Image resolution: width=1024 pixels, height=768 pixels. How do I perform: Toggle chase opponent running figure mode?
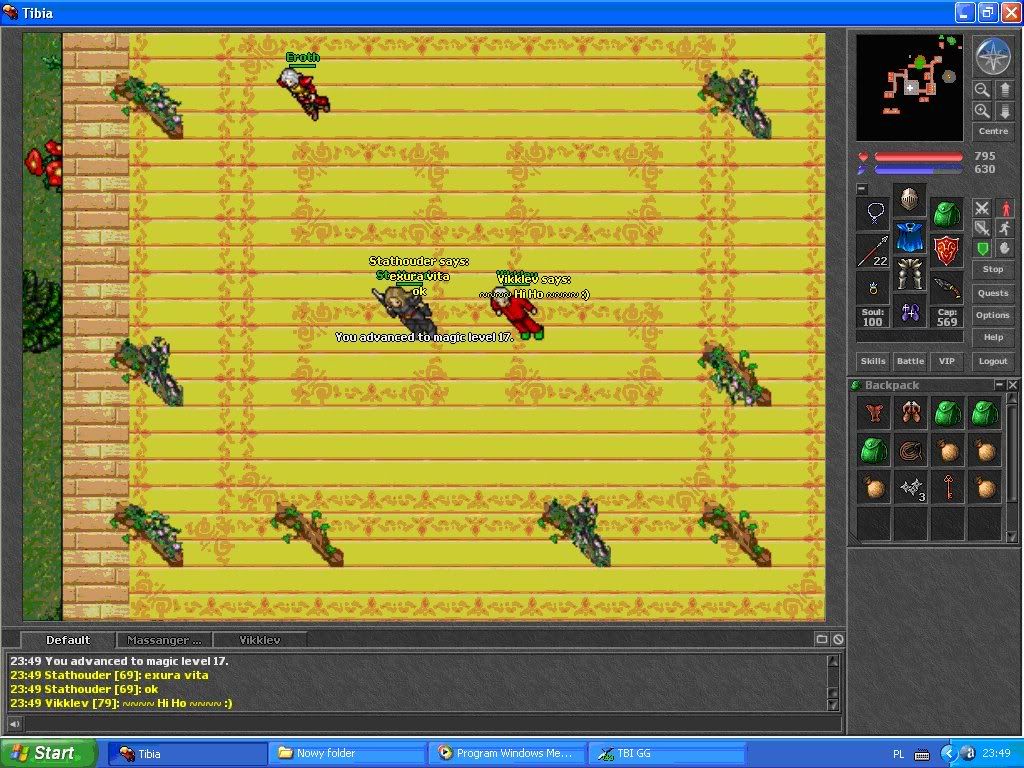[x=1004, y=228]
